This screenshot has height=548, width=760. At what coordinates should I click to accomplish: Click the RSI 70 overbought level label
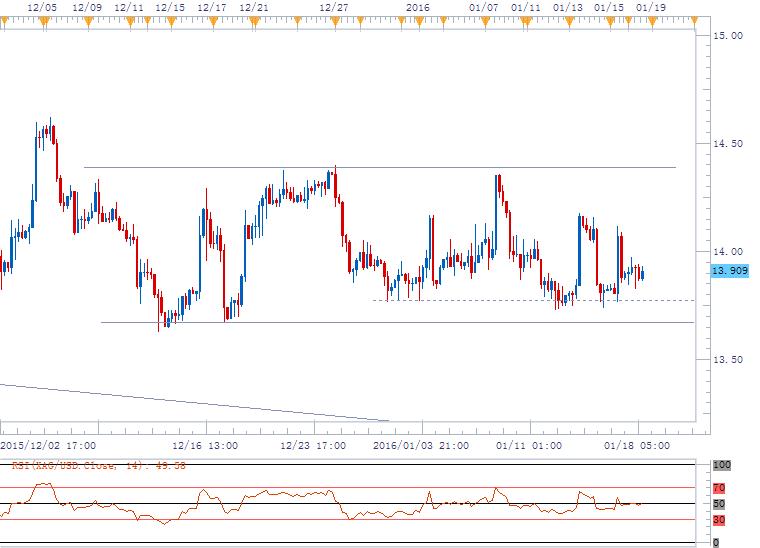pos(719,488)
